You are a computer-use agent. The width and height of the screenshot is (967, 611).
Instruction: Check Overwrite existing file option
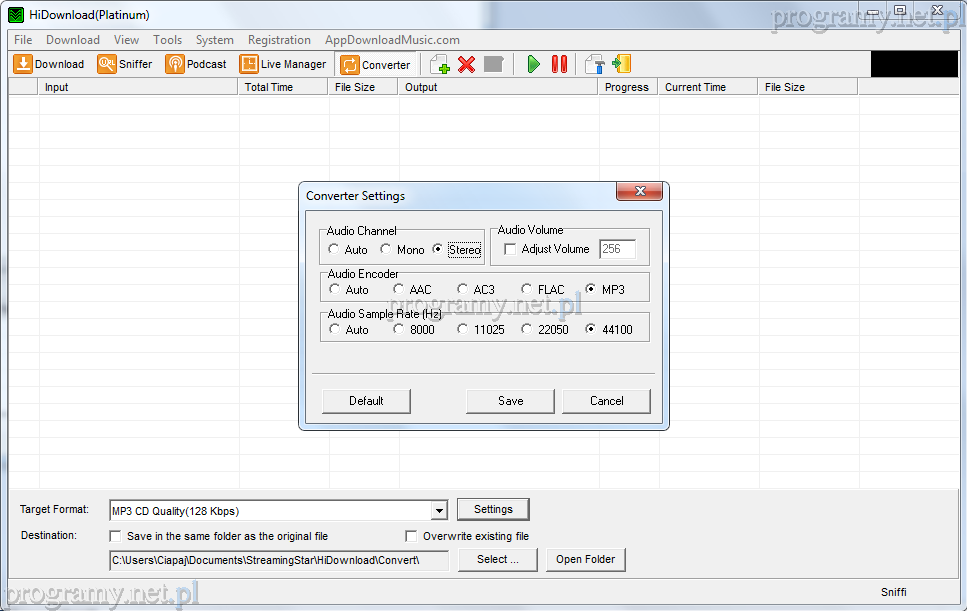click(411, 536)
